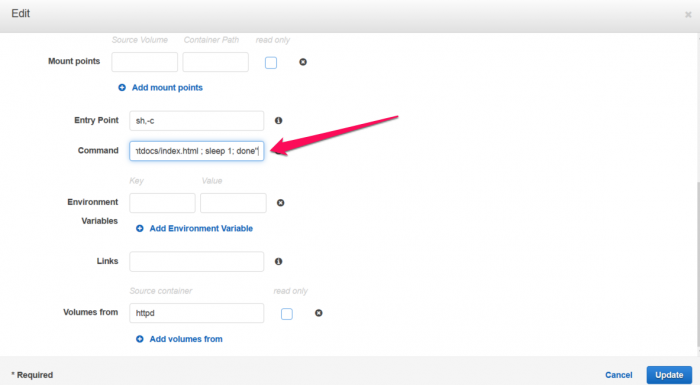Click into the Command input field

tap(196, 151)
